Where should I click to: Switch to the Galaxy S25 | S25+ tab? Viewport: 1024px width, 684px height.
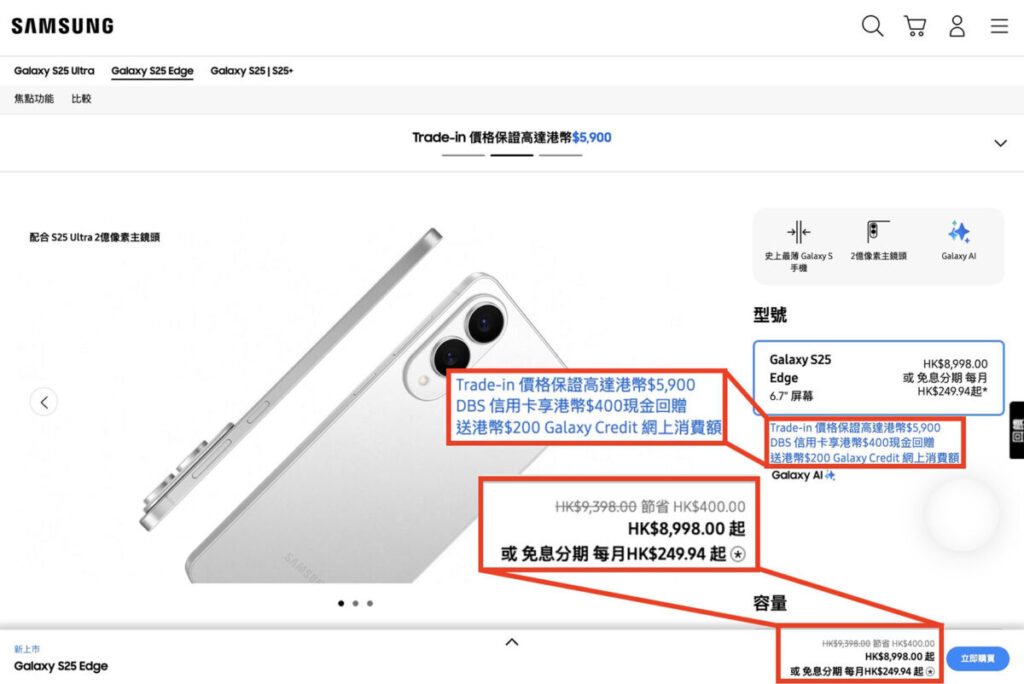pos(251,71)
